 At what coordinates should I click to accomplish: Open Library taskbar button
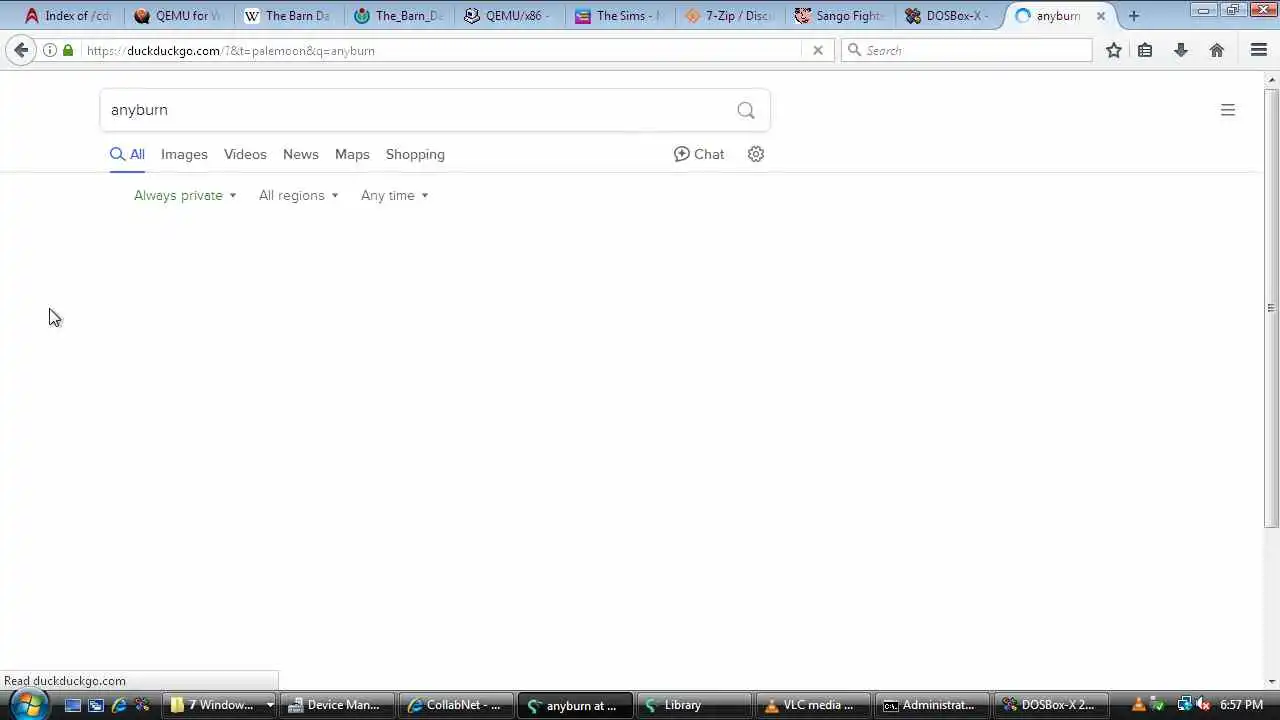click(x=693, y=705)
